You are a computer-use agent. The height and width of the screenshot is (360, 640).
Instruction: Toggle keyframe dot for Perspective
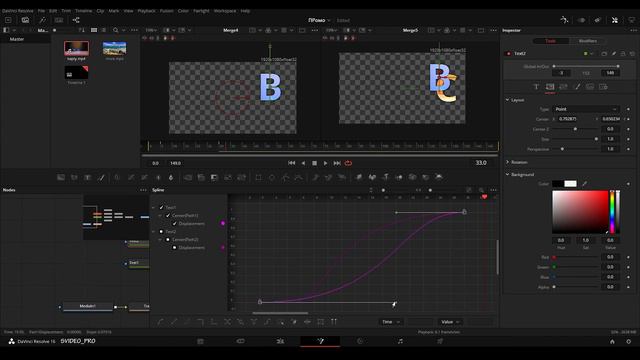pyautogui.click(x=628, y=149)
